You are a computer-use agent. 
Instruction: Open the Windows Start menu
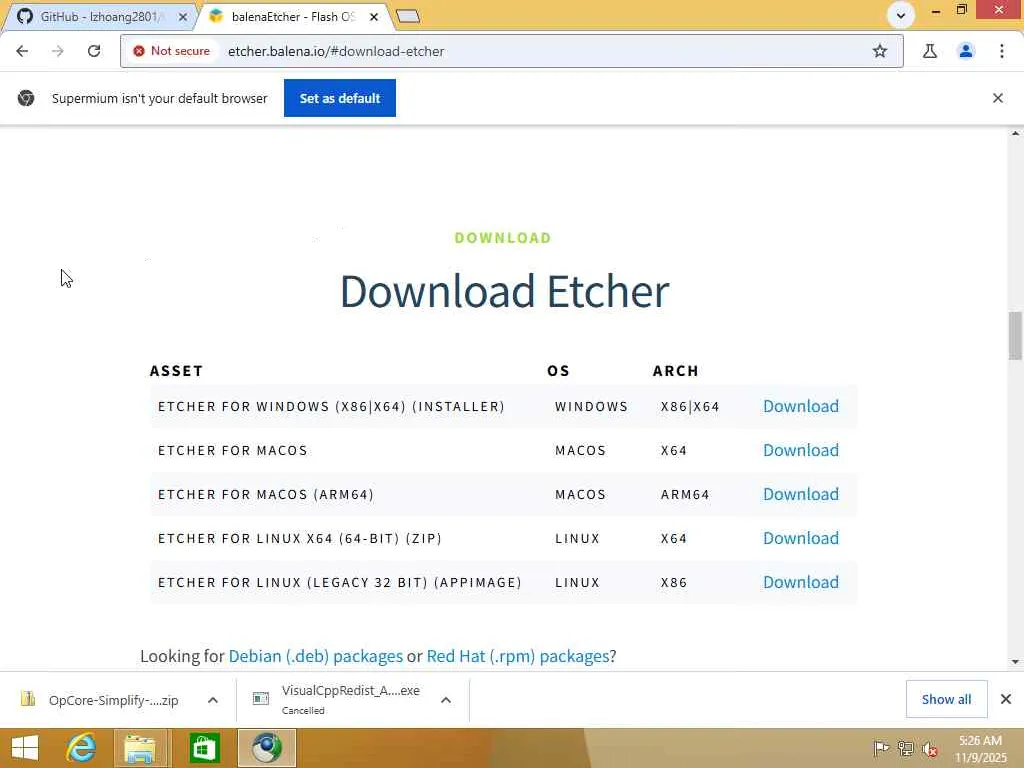coord(25,748)
